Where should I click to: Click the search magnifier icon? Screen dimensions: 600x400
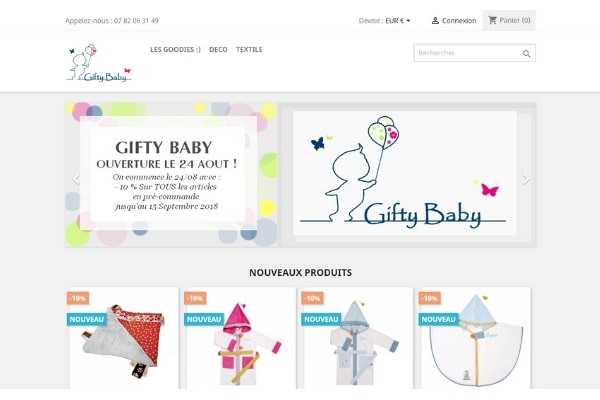pyautogui.click(x=527, y=54)
